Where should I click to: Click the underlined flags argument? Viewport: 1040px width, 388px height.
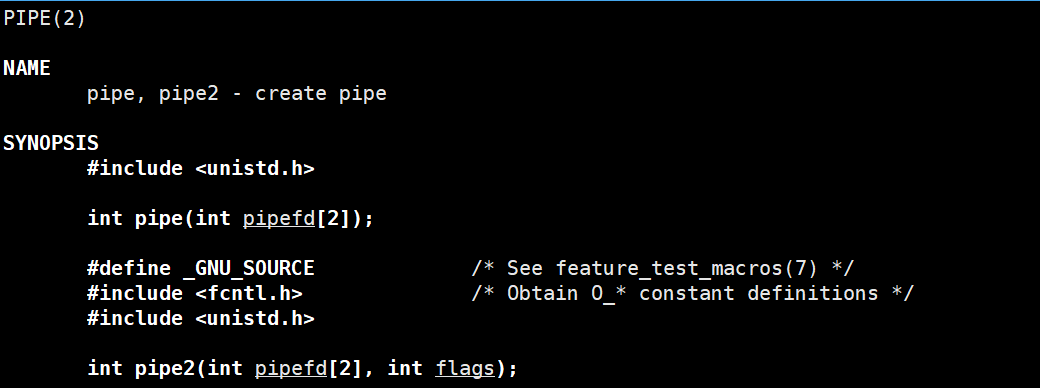(465, 368)
